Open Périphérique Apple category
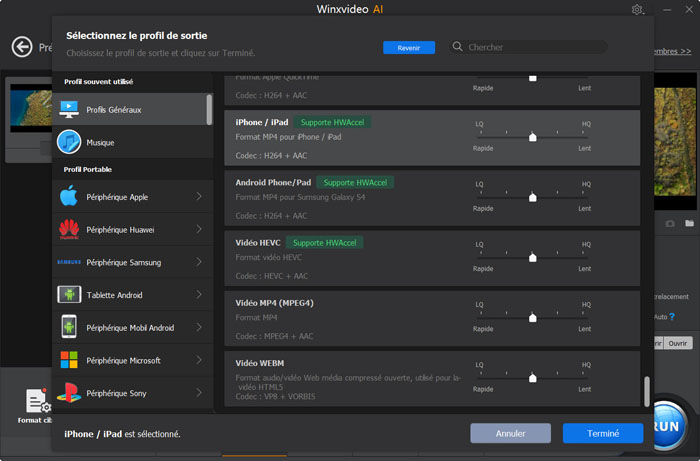700x461 pixels. click(132, 196)
